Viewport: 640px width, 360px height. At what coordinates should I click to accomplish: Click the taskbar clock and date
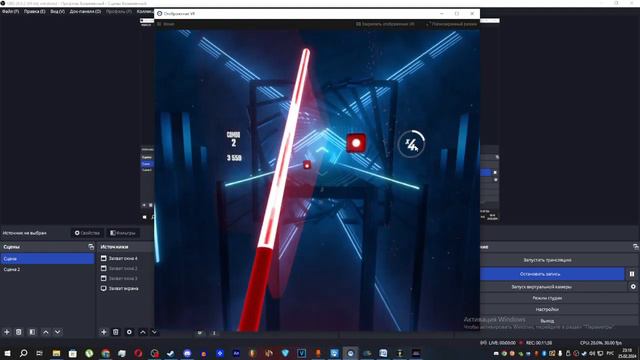click(628, 353)
